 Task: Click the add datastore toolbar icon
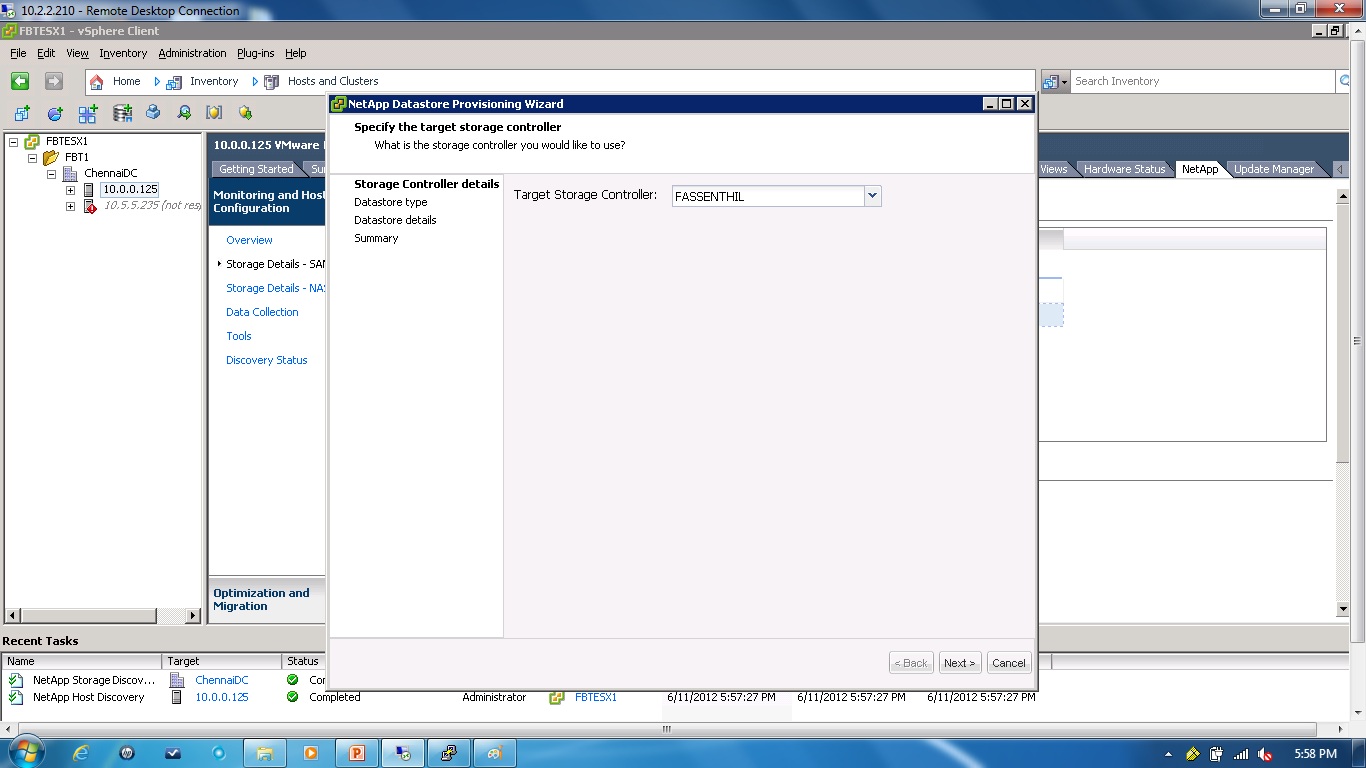click(x=122, y=113)
